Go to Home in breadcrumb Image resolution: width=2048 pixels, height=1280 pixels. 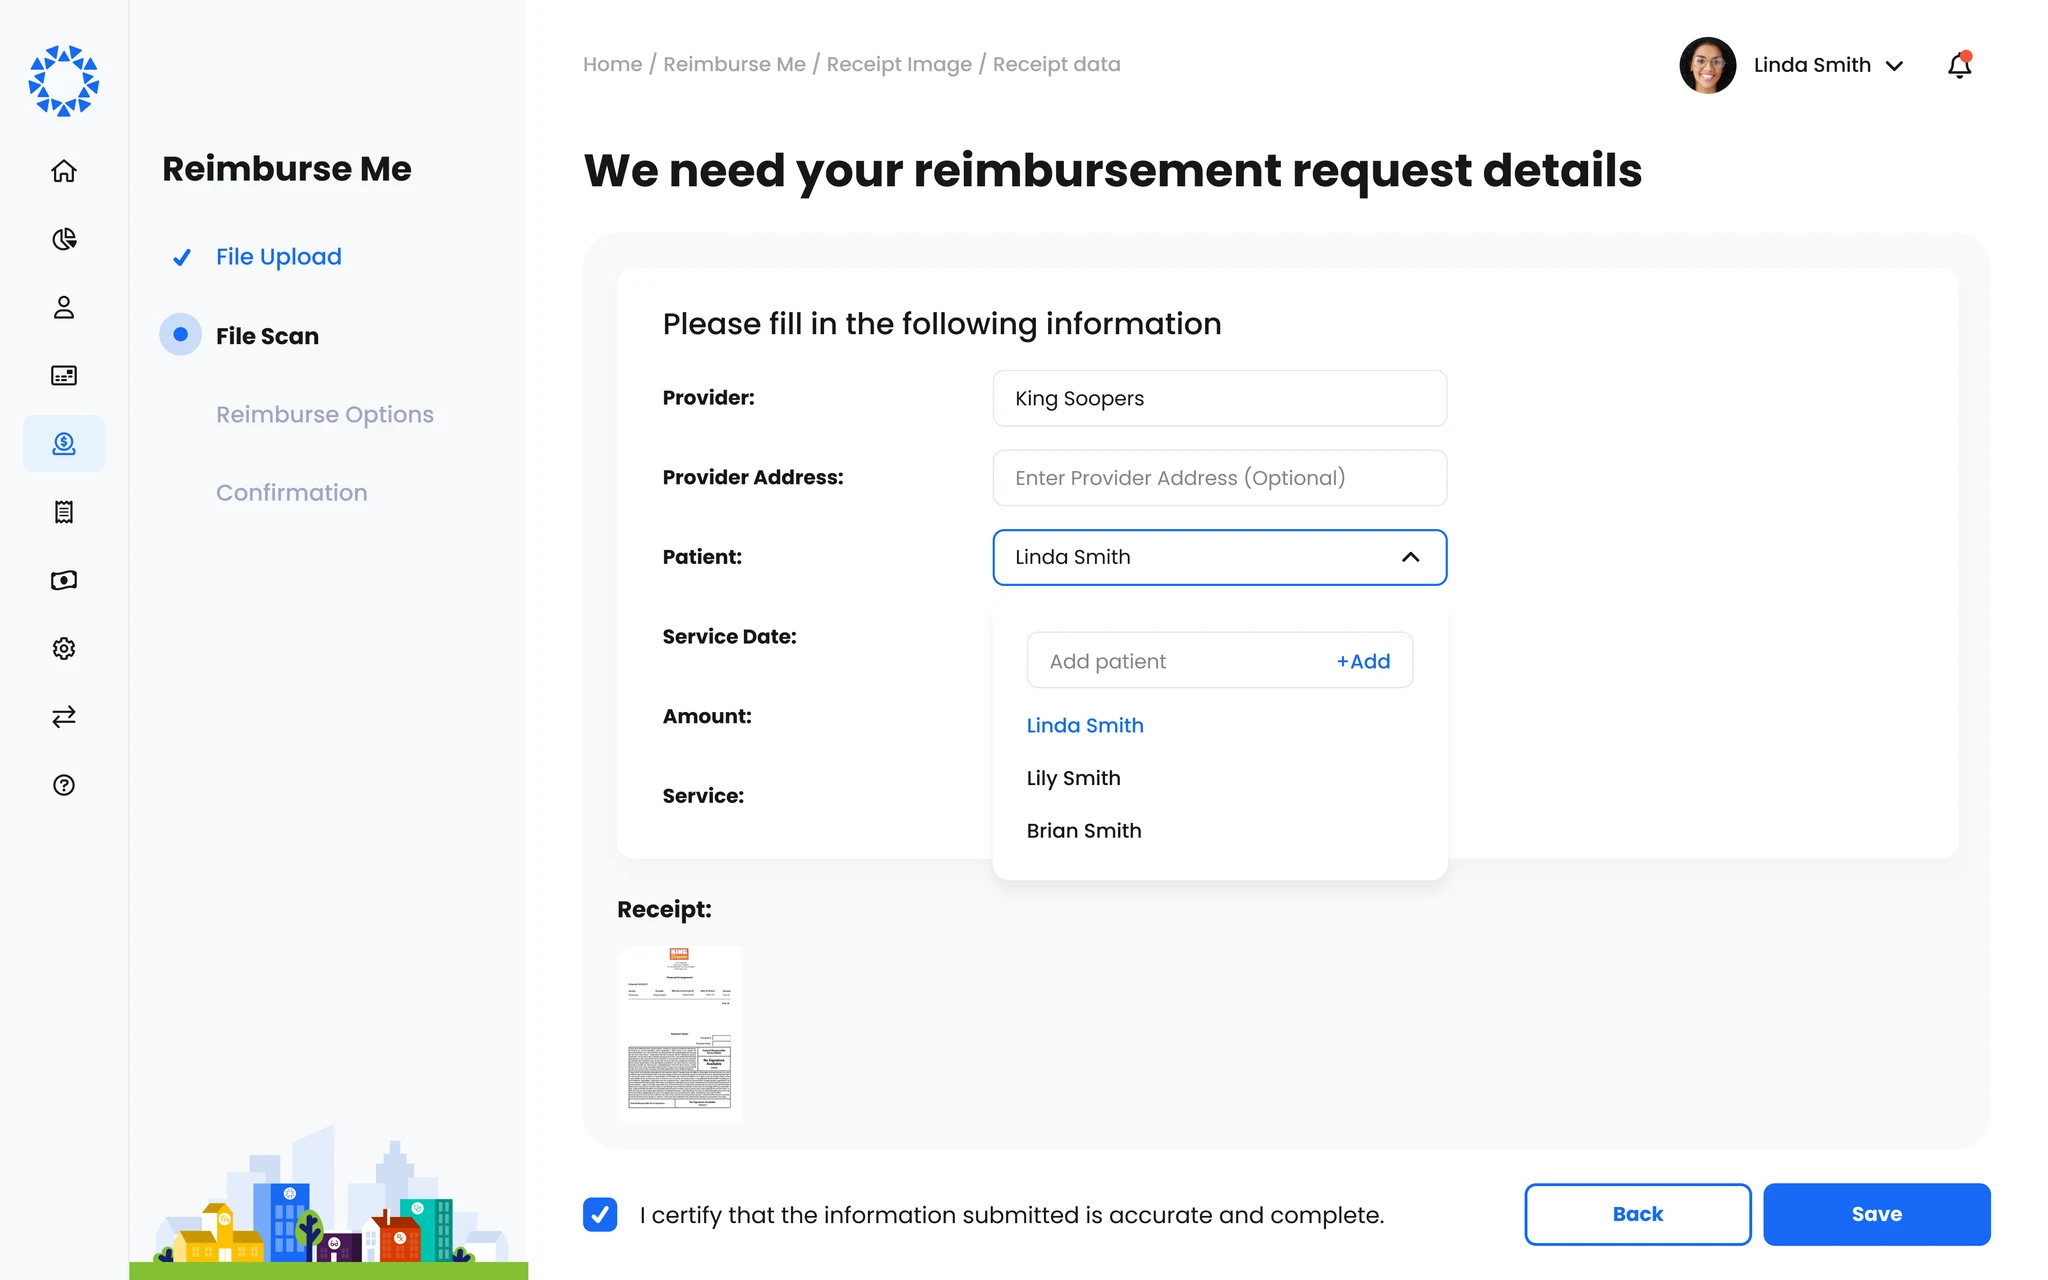coord(612,64)
